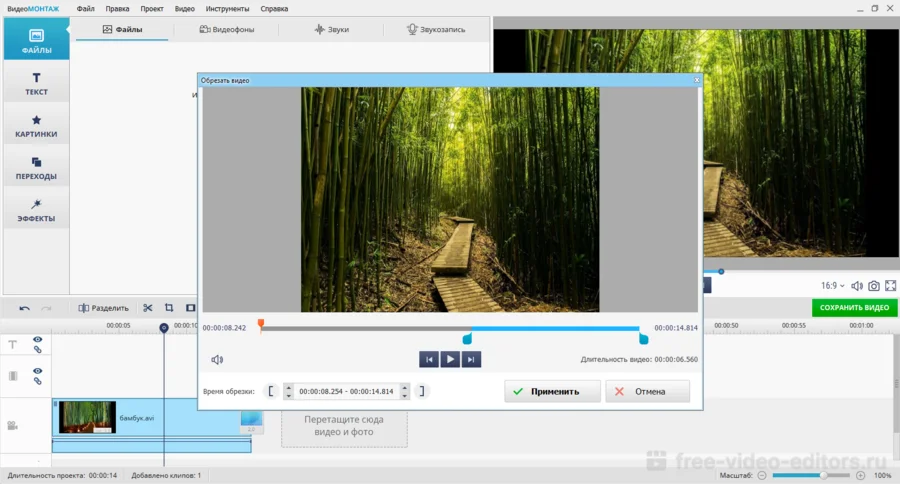
Task: Open the Видео menu
Action: point(184,9)
